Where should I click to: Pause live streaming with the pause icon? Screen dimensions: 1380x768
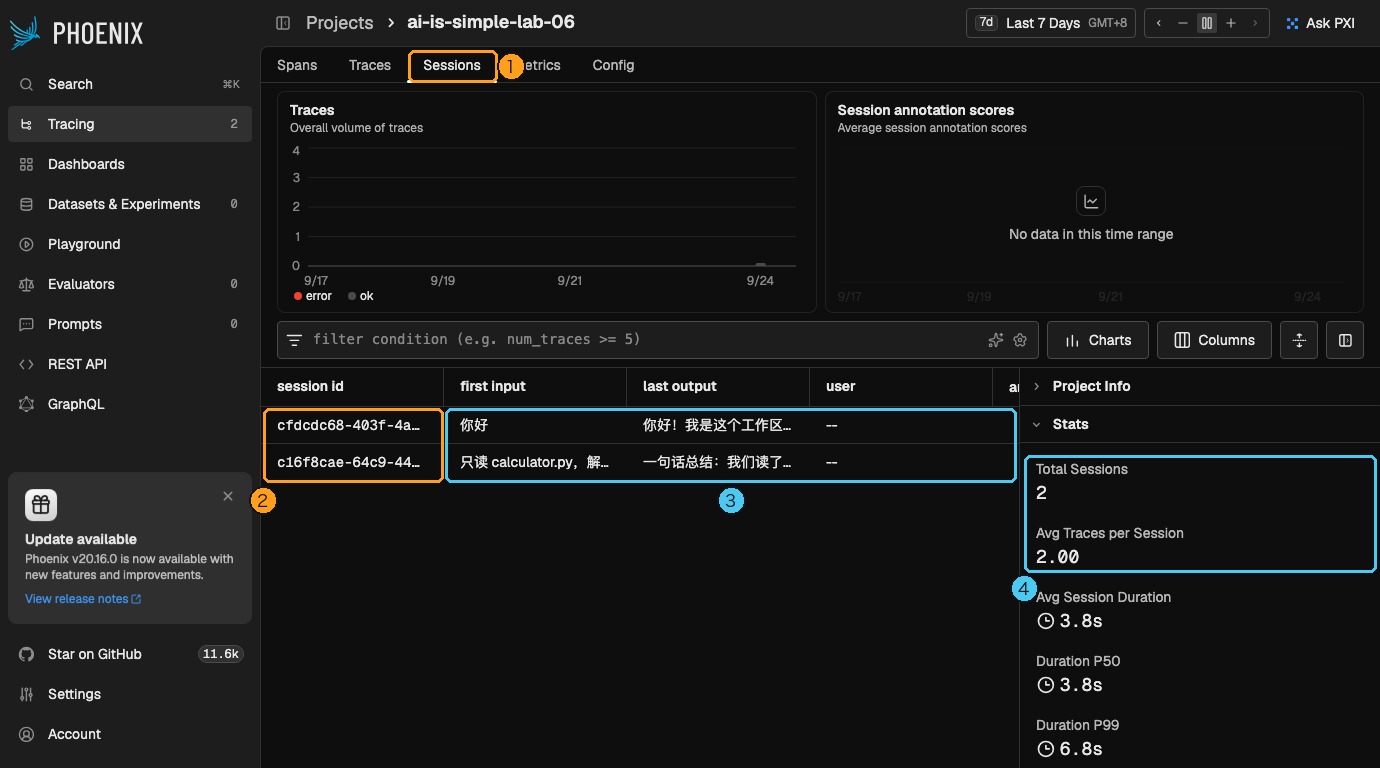coord(1207,23)
